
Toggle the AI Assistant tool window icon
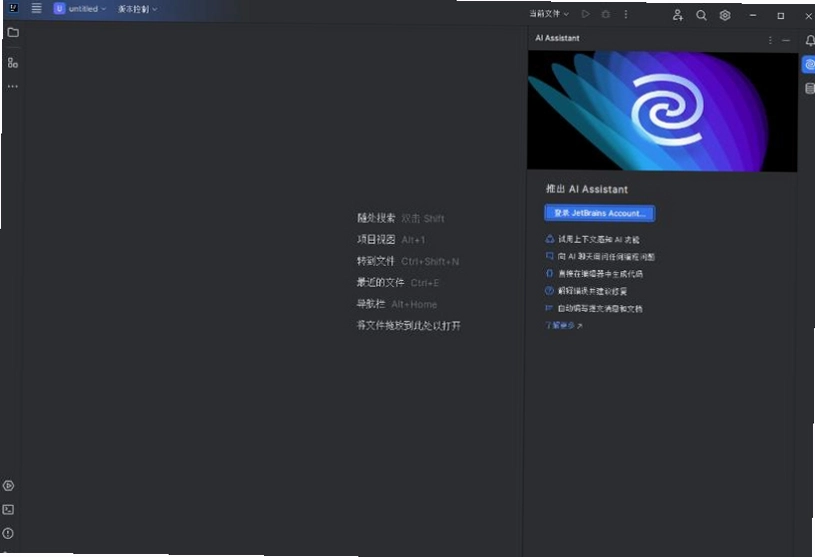[809, 65]
